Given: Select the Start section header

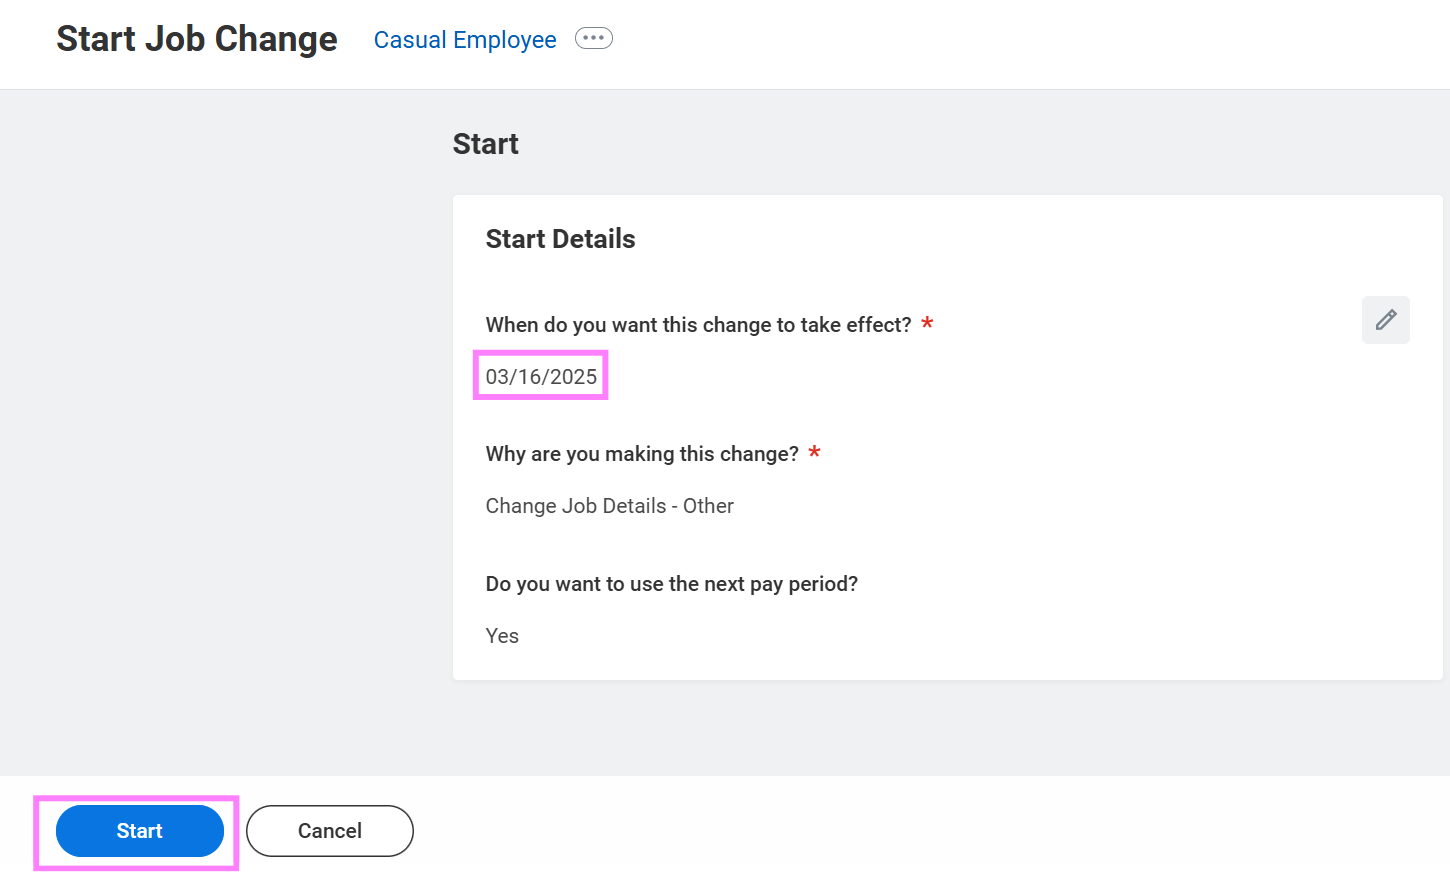Looking at the screenshot, I should click(x=485, y=143).
